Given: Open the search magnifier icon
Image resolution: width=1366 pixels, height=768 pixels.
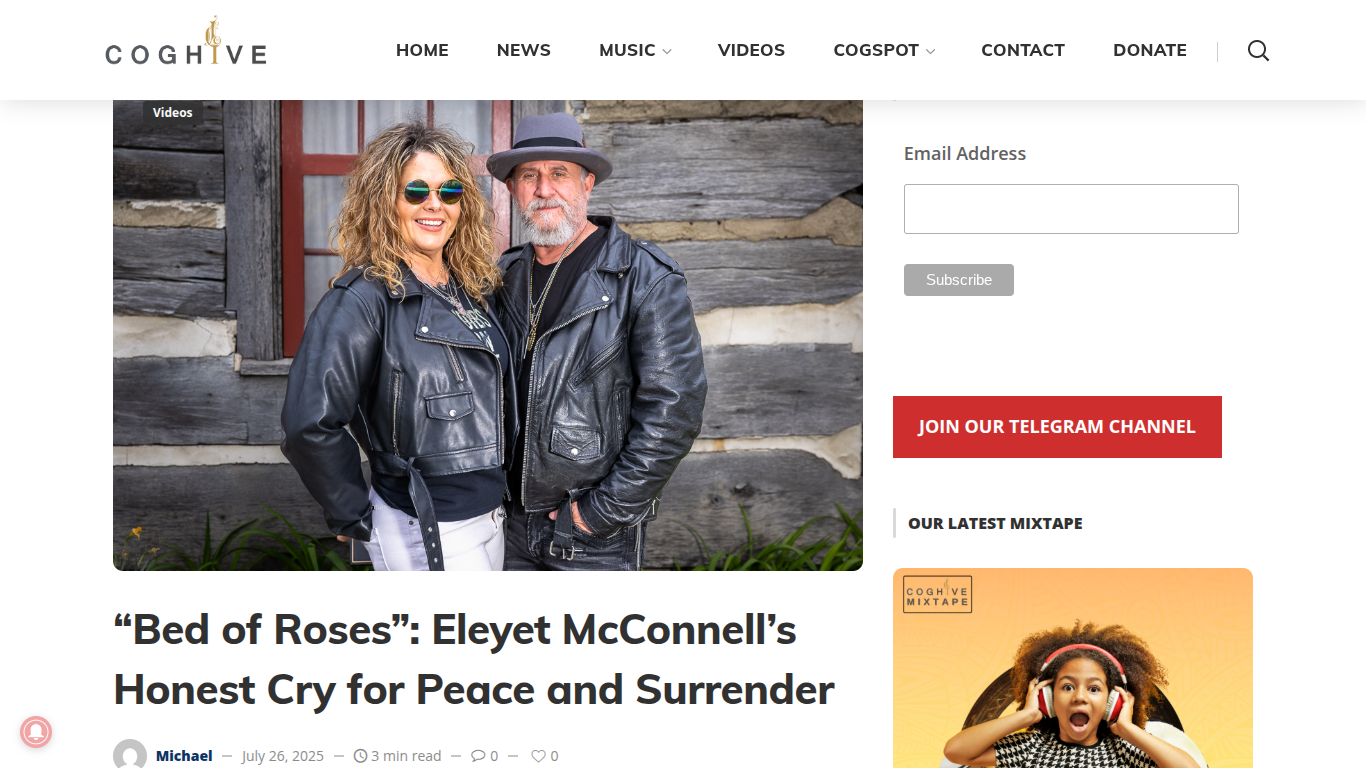Looking at the screenshot, I should pos(1258,51).
